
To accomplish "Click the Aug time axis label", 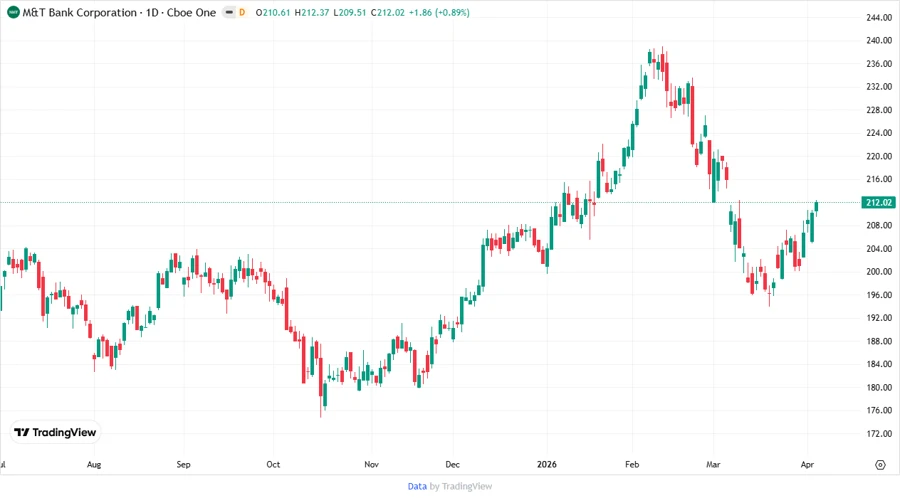I will (94, 465).
